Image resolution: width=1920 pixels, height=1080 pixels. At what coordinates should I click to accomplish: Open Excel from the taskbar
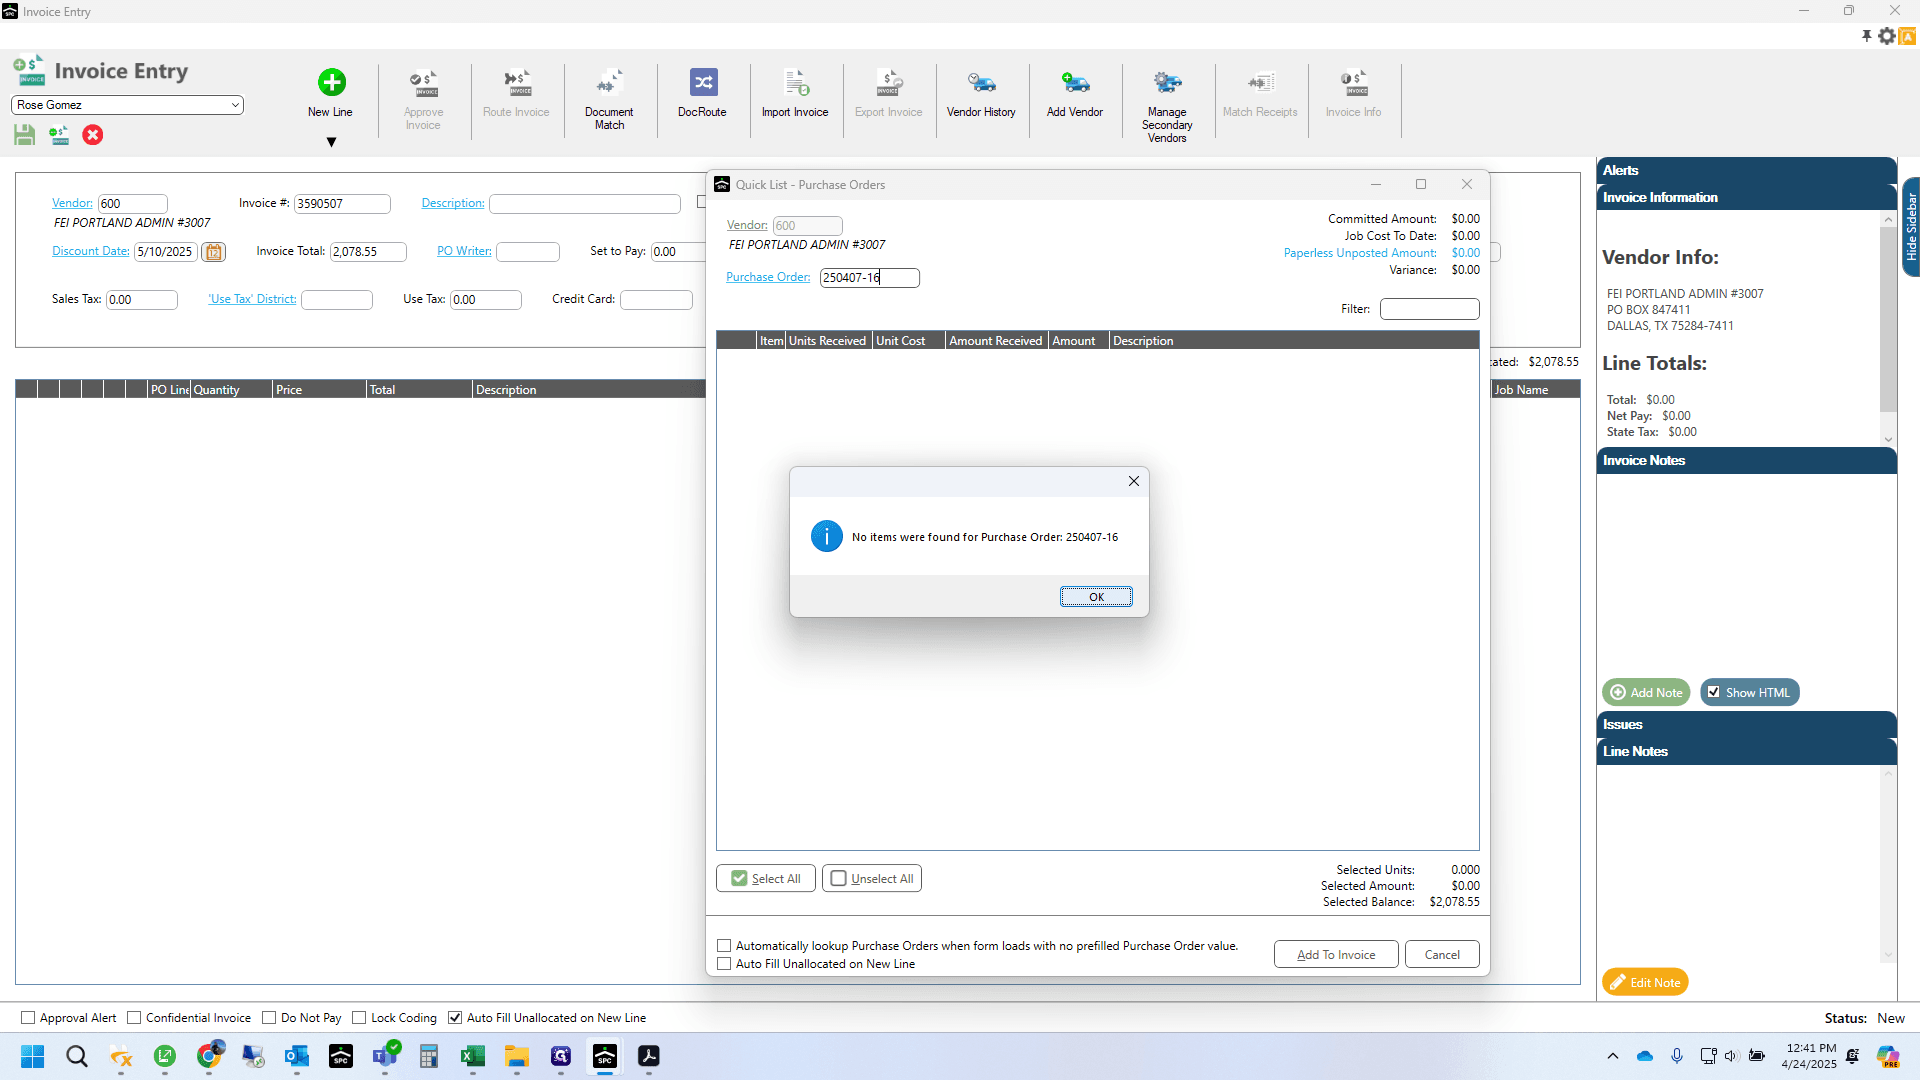click(x=473, y=1056)
